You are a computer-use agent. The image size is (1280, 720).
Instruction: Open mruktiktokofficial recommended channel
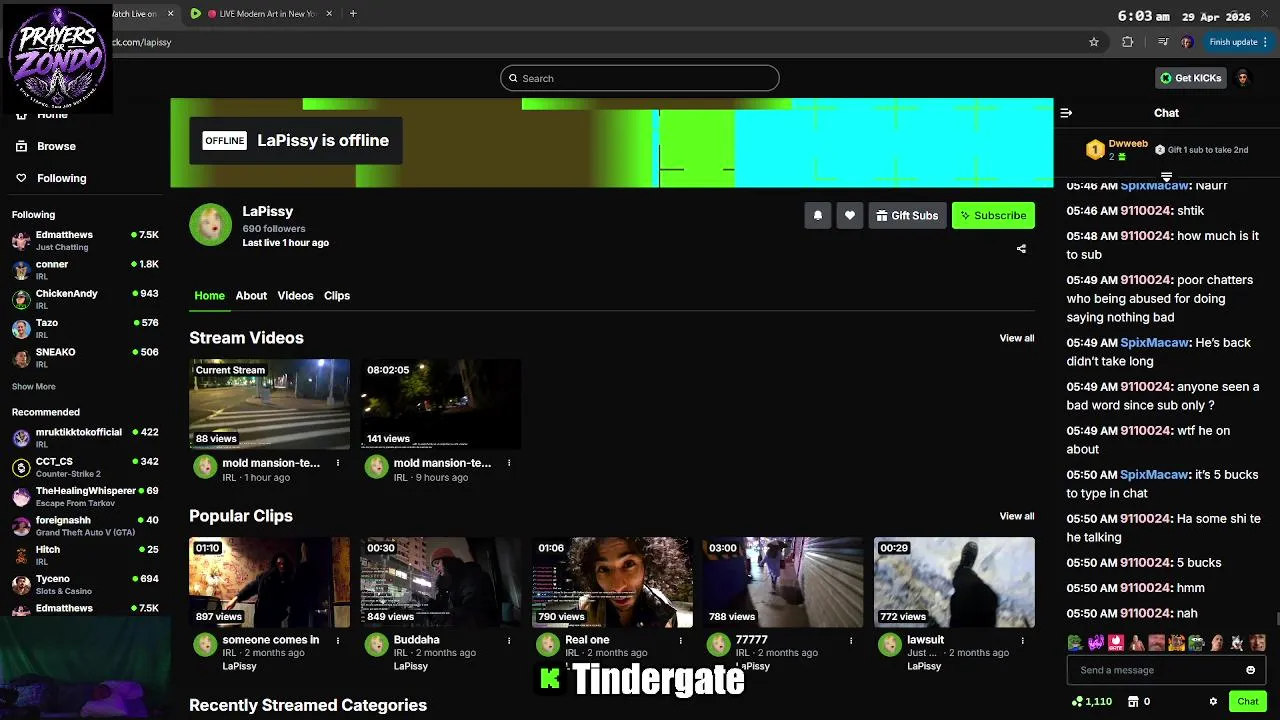coord(85,438)
